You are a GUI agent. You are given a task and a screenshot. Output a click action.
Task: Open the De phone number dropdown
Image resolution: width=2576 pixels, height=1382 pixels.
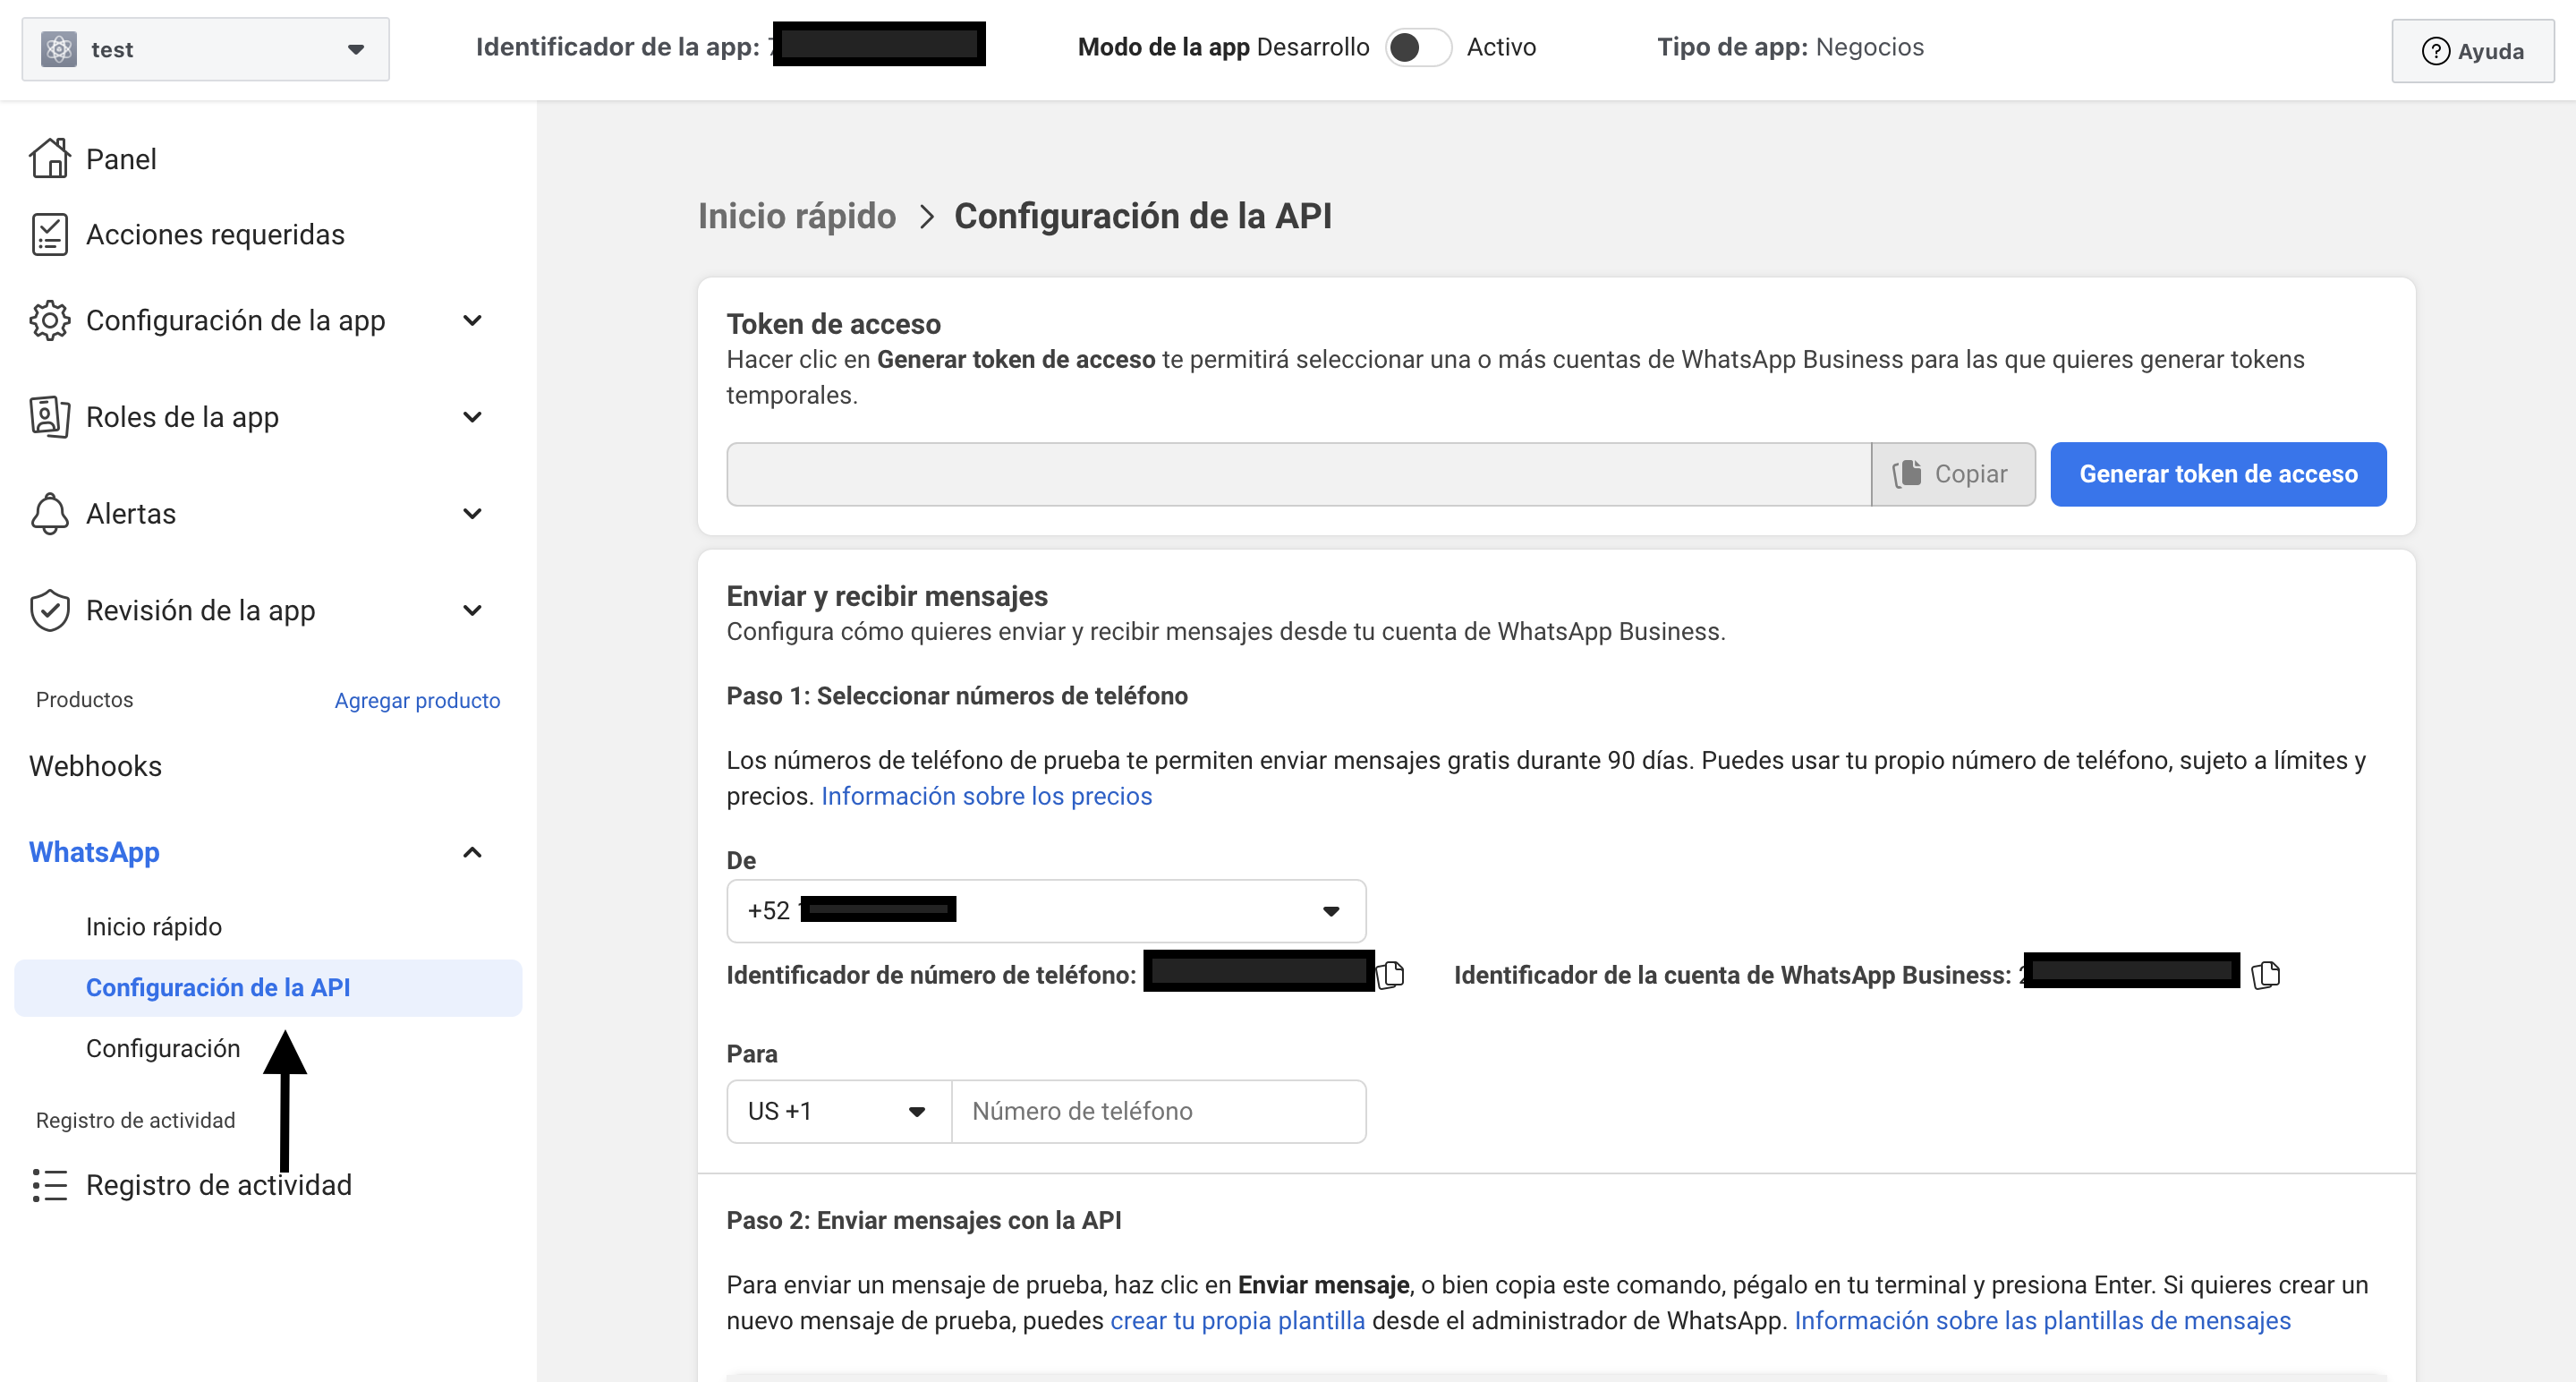1046,910
